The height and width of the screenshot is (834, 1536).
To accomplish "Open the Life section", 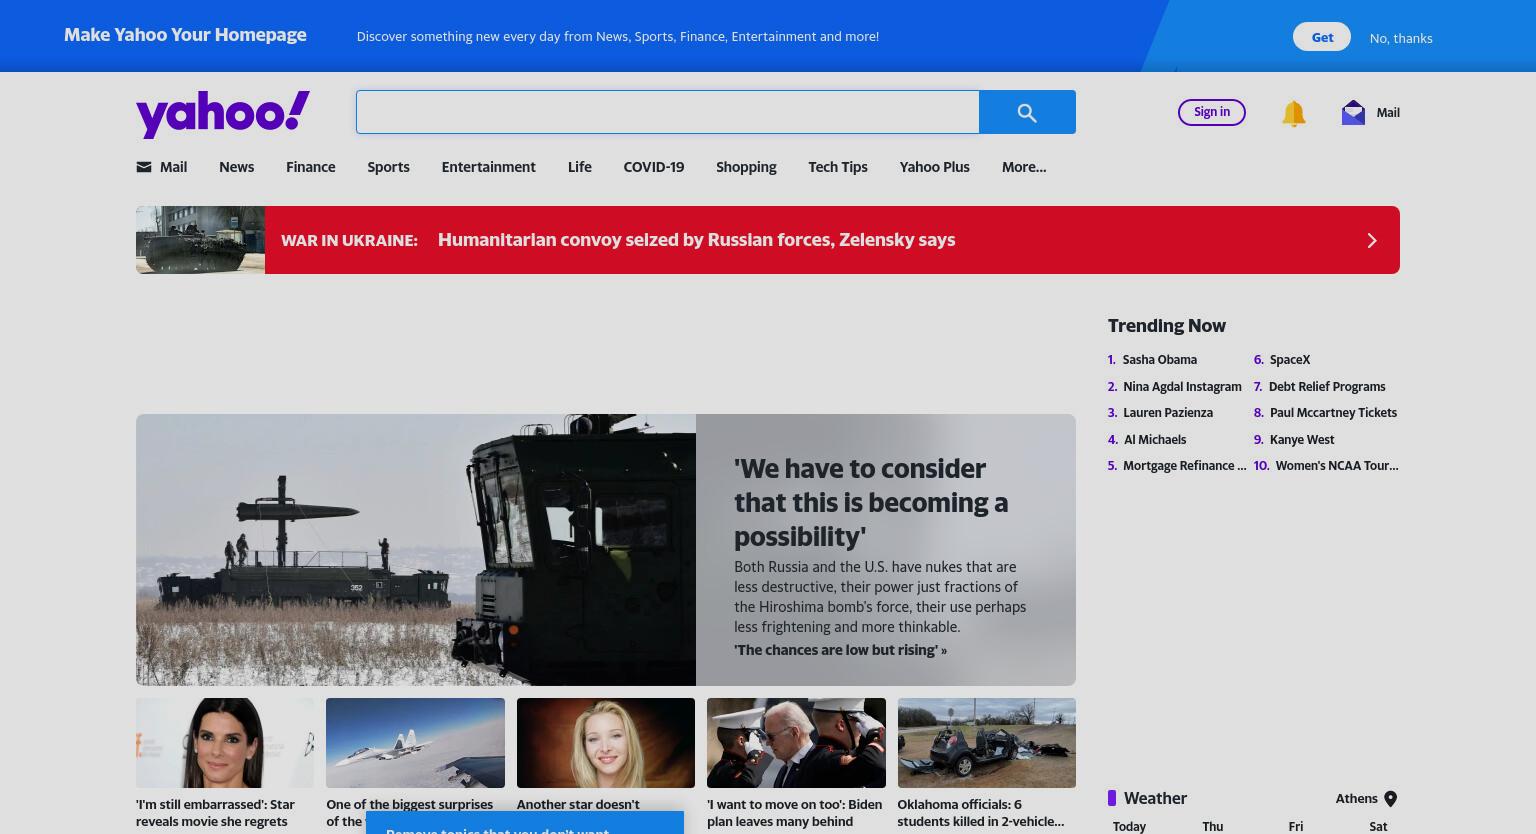I will (579, 167).
